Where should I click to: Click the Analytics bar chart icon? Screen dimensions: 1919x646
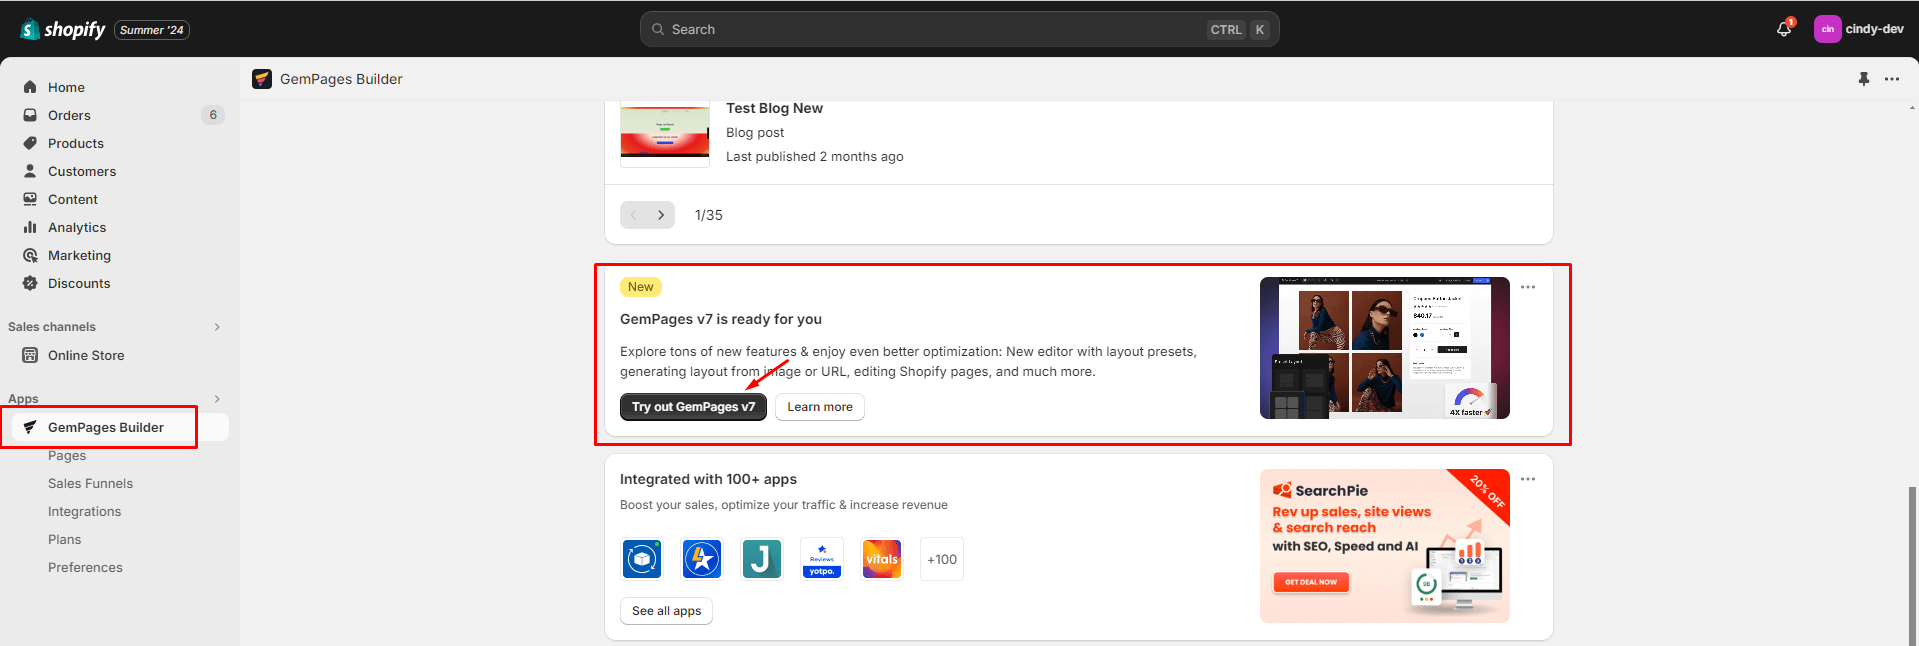tap(30, 227)
